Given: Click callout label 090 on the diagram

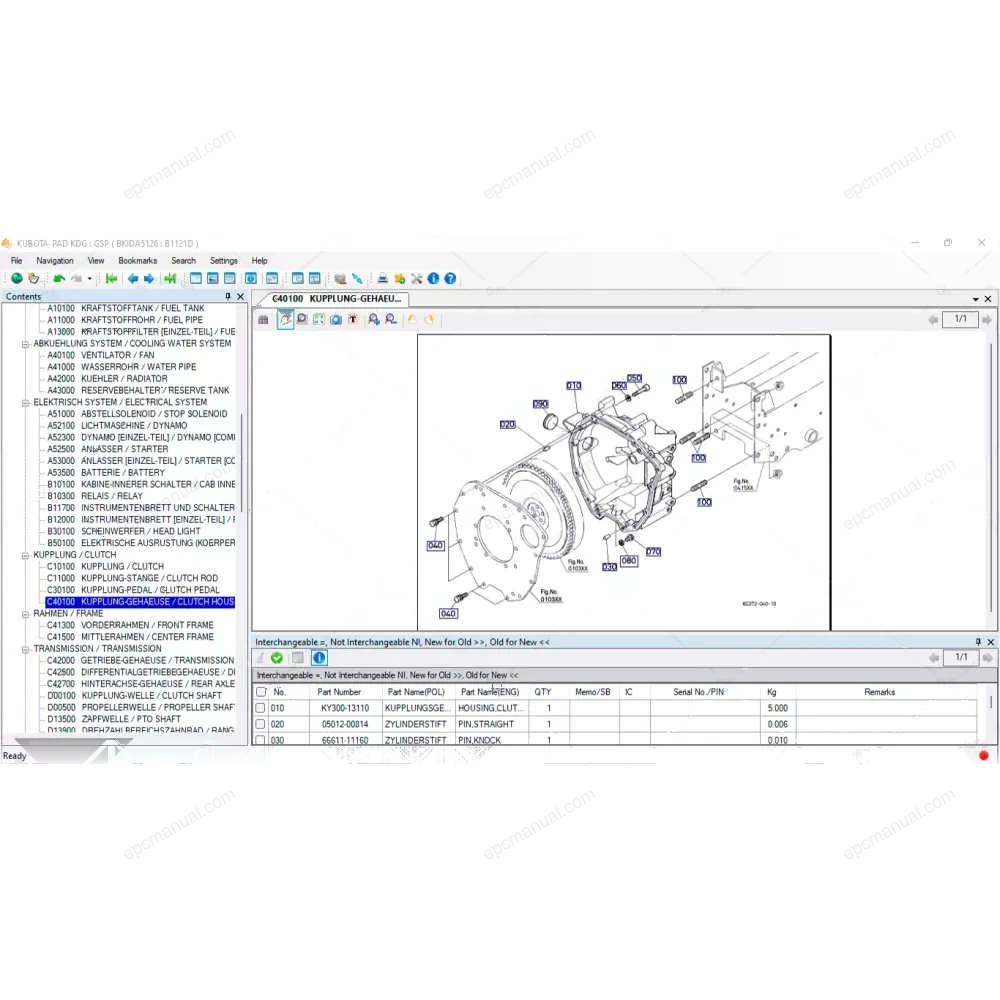Looking at the screenshot, I should [x=540, y=404].
